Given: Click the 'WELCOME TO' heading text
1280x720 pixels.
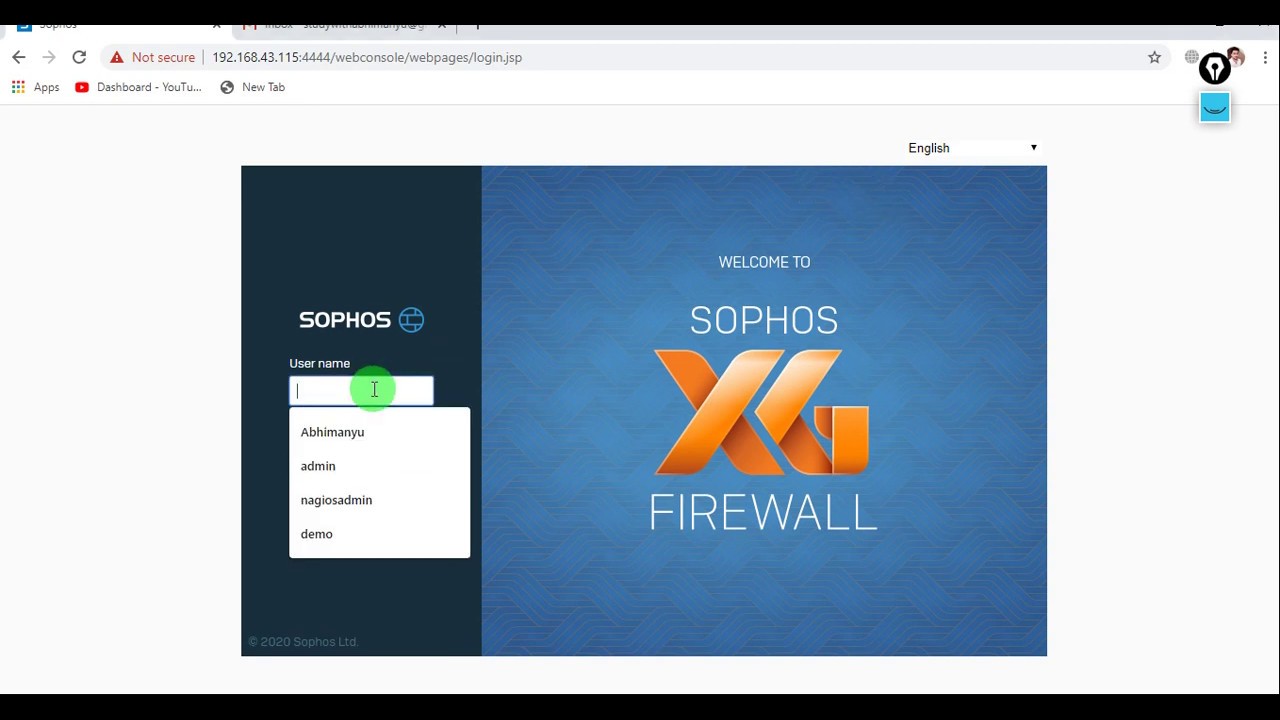Looking at the screenshot, I should [764, 262].
